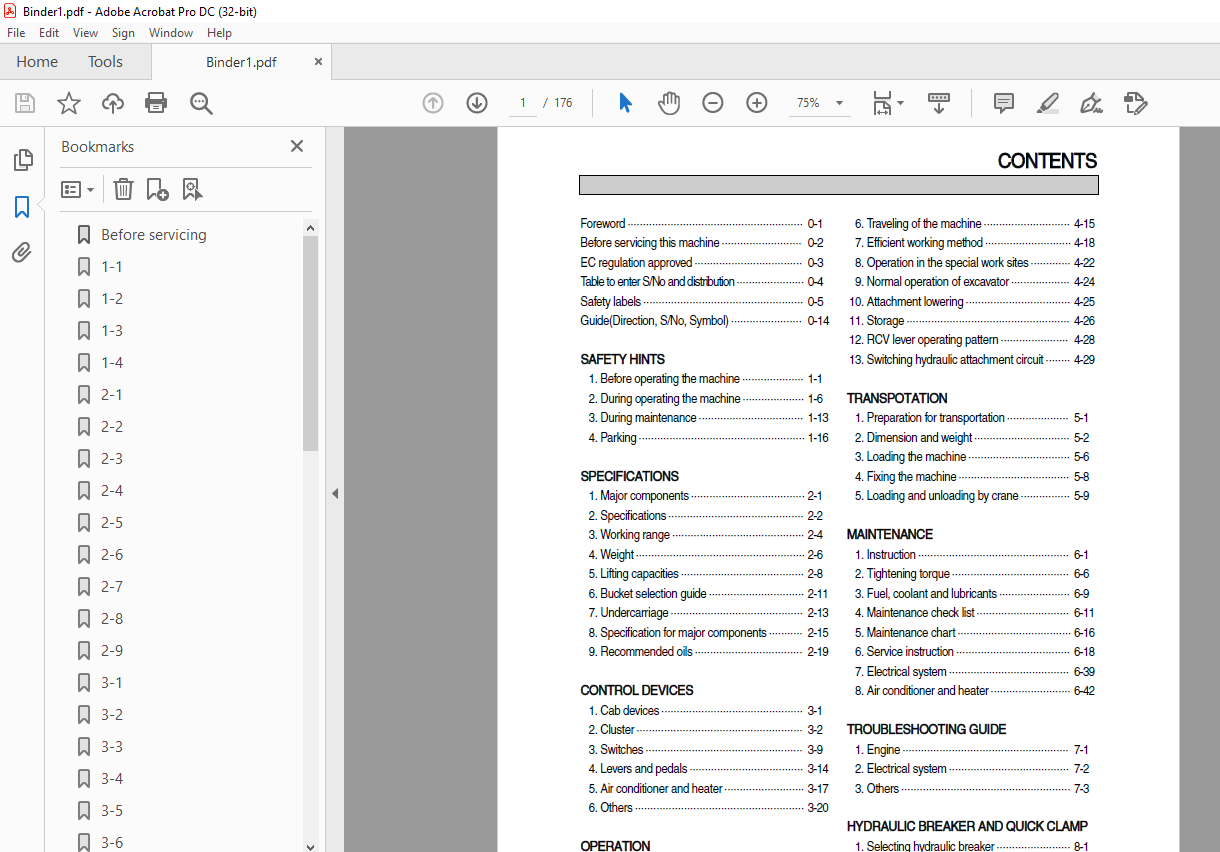Open the Attachments paperclip panel
Screen dimensions: 1220x852
pyautogui.click(x=22, y=253)
